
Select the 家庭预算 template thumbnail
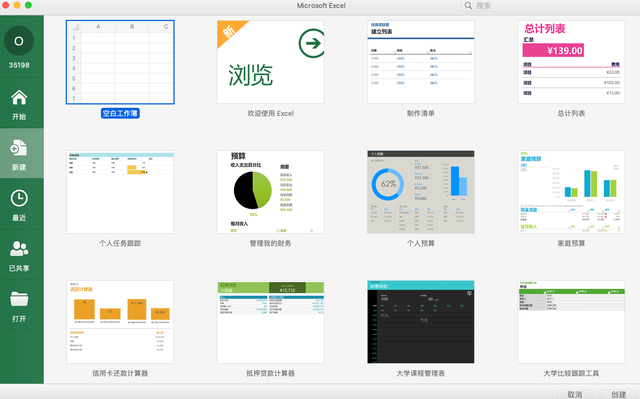click(x=571, y=192)
